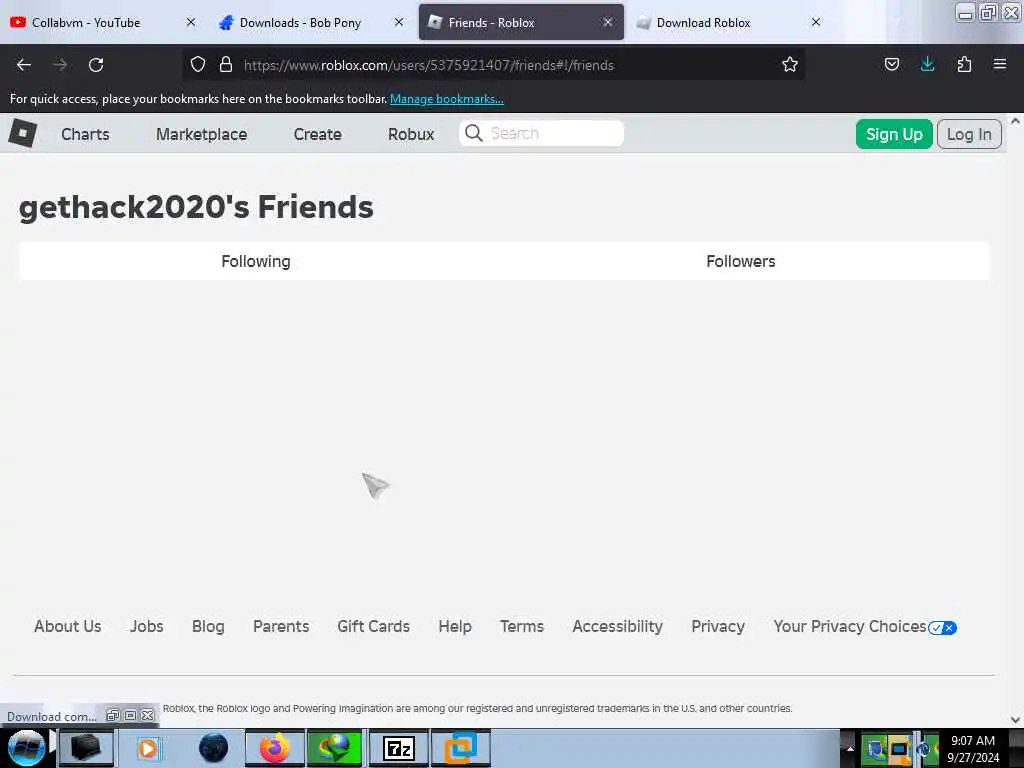Viewport: 1024px width, 768px height.
Task: Click the search magnifier icon
Action: (x=473, y=133)
